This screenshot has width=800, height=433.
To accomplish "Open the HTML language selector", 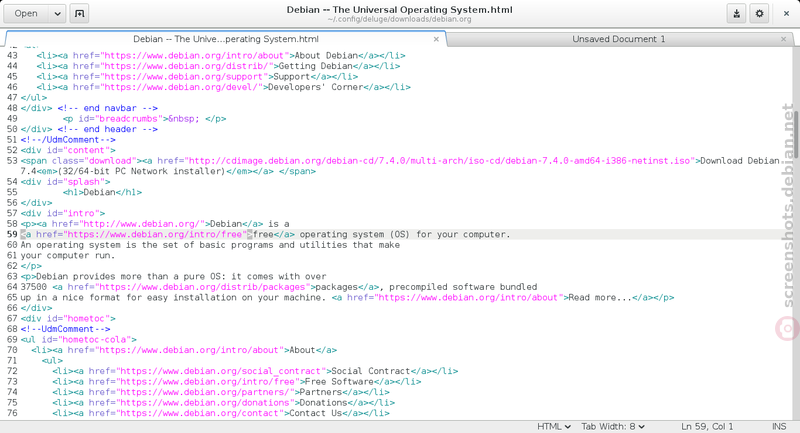I will 554,426.
